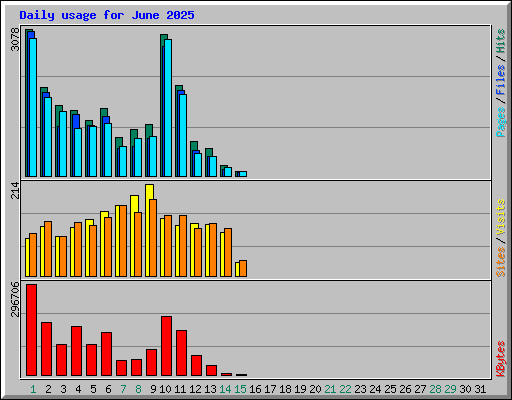Click day 15 on the x-axis
Image resolution: width=512 pixels, height=400 pixels.
point(240,389)
